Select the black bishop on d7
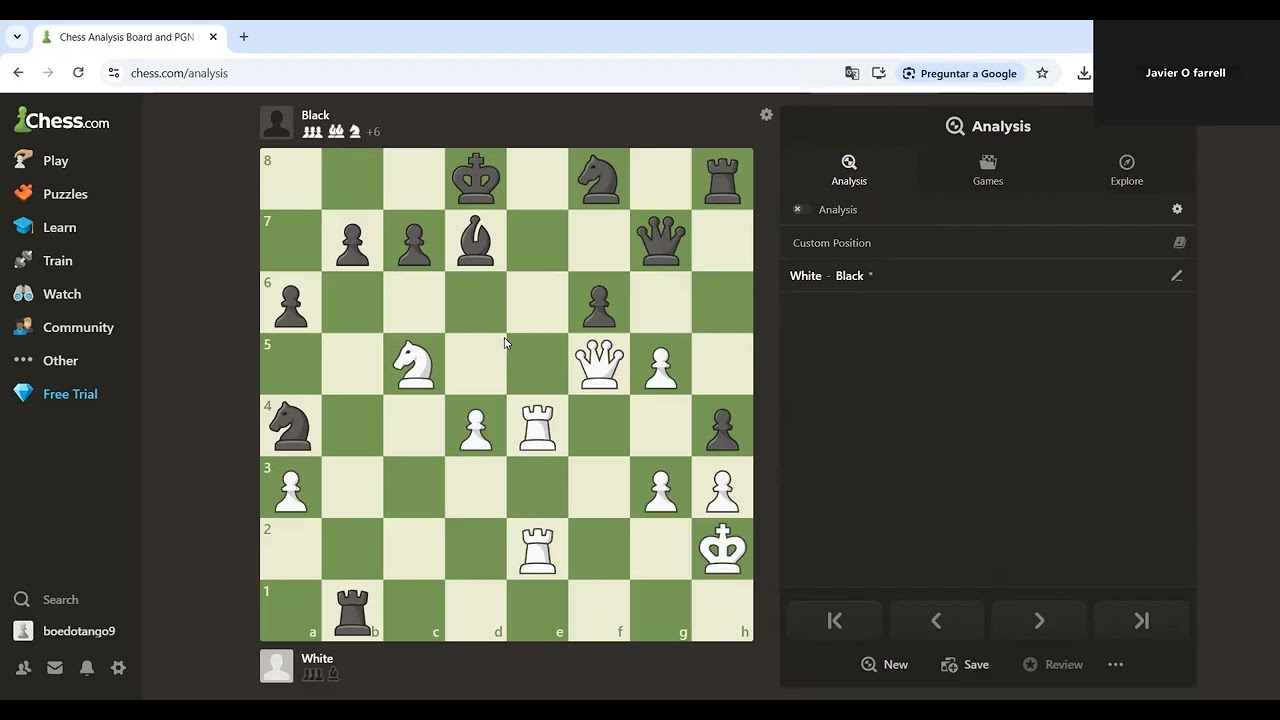Screen dimensions: 1280x720 (x=476, y=241)
